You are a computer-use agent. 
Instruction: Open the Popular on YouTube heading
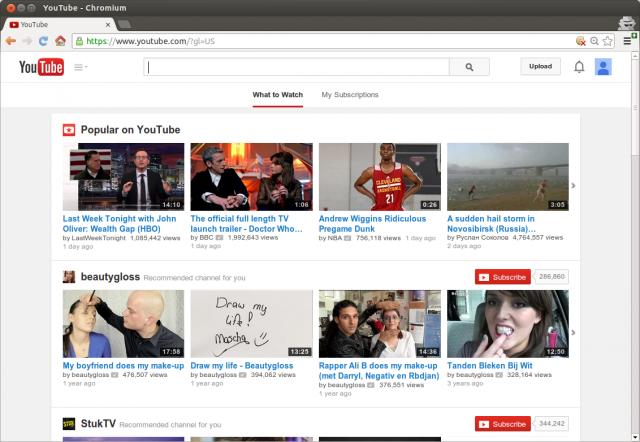130,130
